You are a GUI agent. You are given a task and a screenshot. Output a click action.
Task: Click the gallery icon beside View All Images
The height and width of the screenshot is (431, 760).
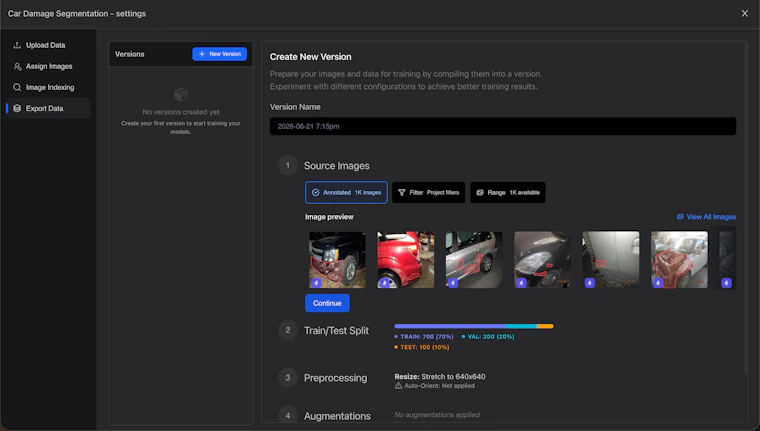coord(681,217)
